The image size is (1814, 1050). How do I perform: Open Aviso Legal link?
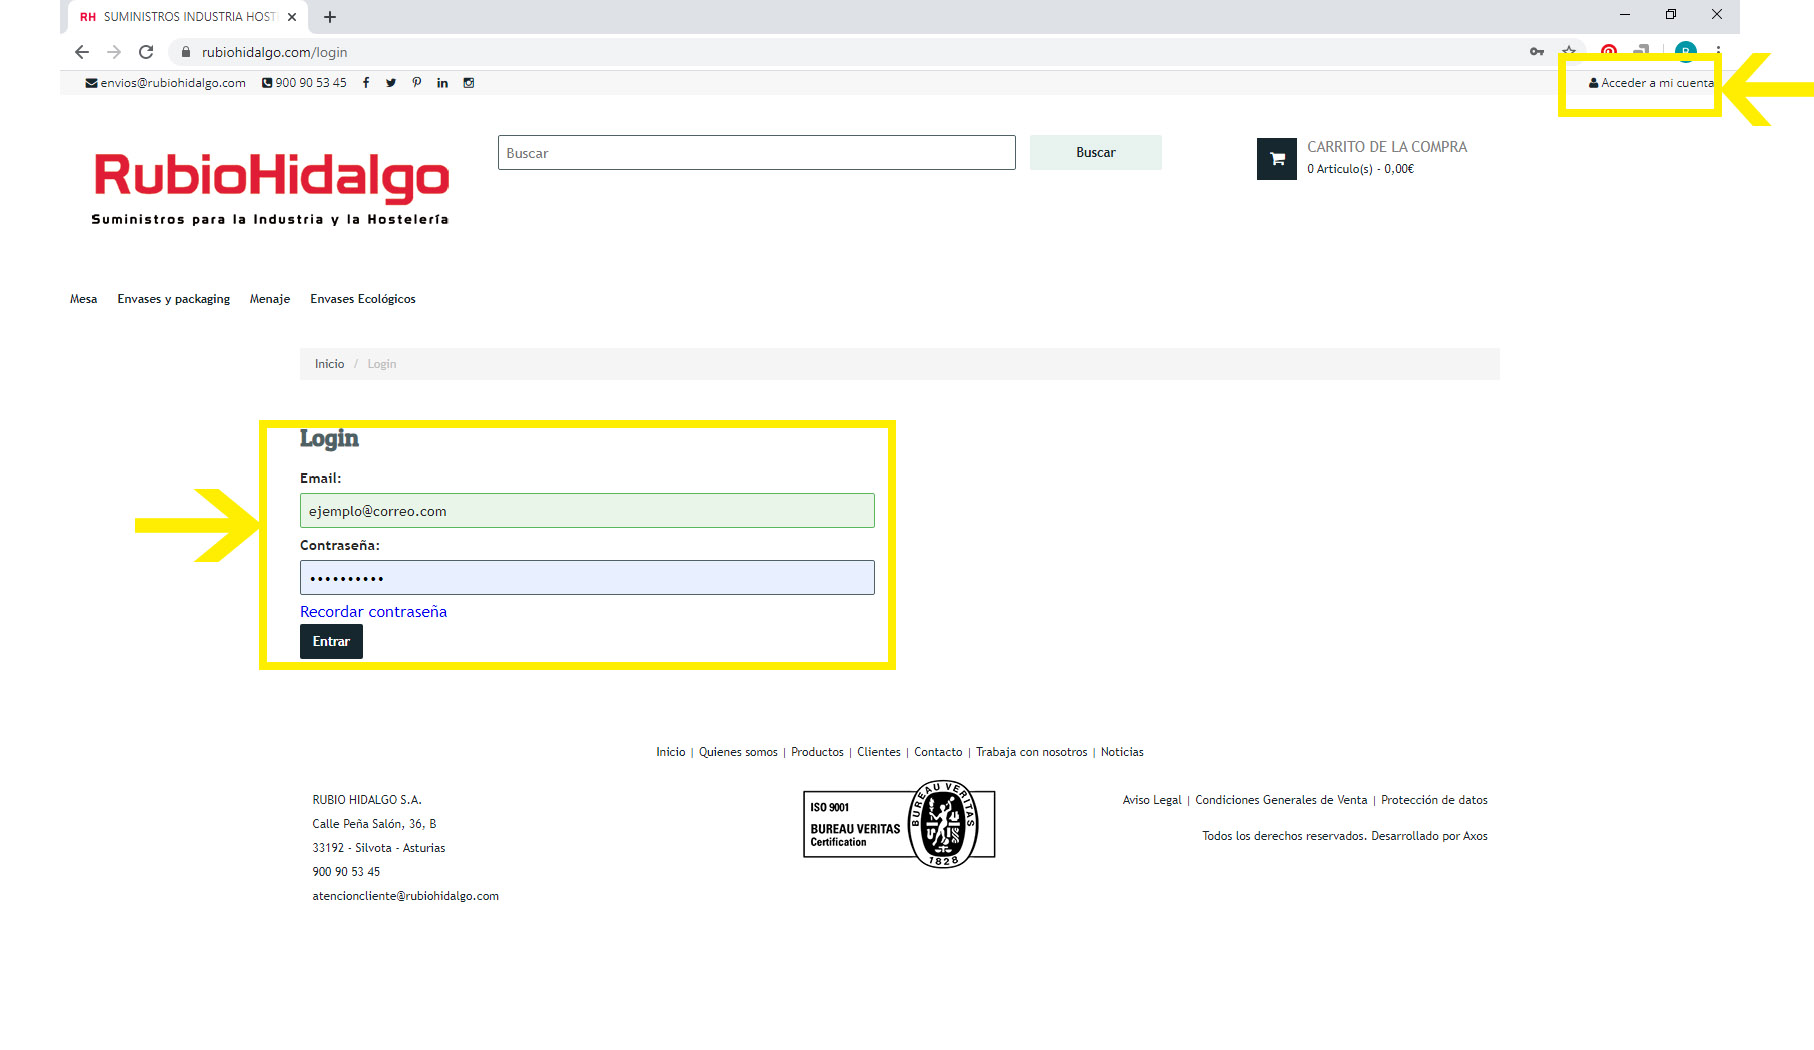click(1152, 800)
